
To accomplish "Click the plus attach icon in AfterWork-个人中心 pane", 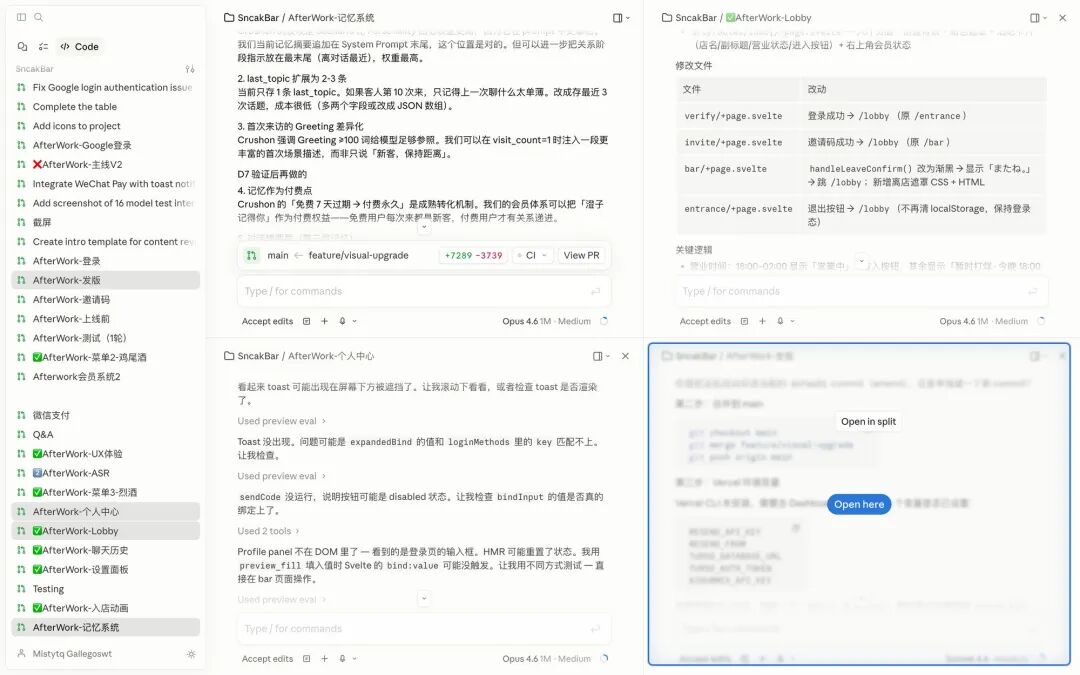I will 324,659.
